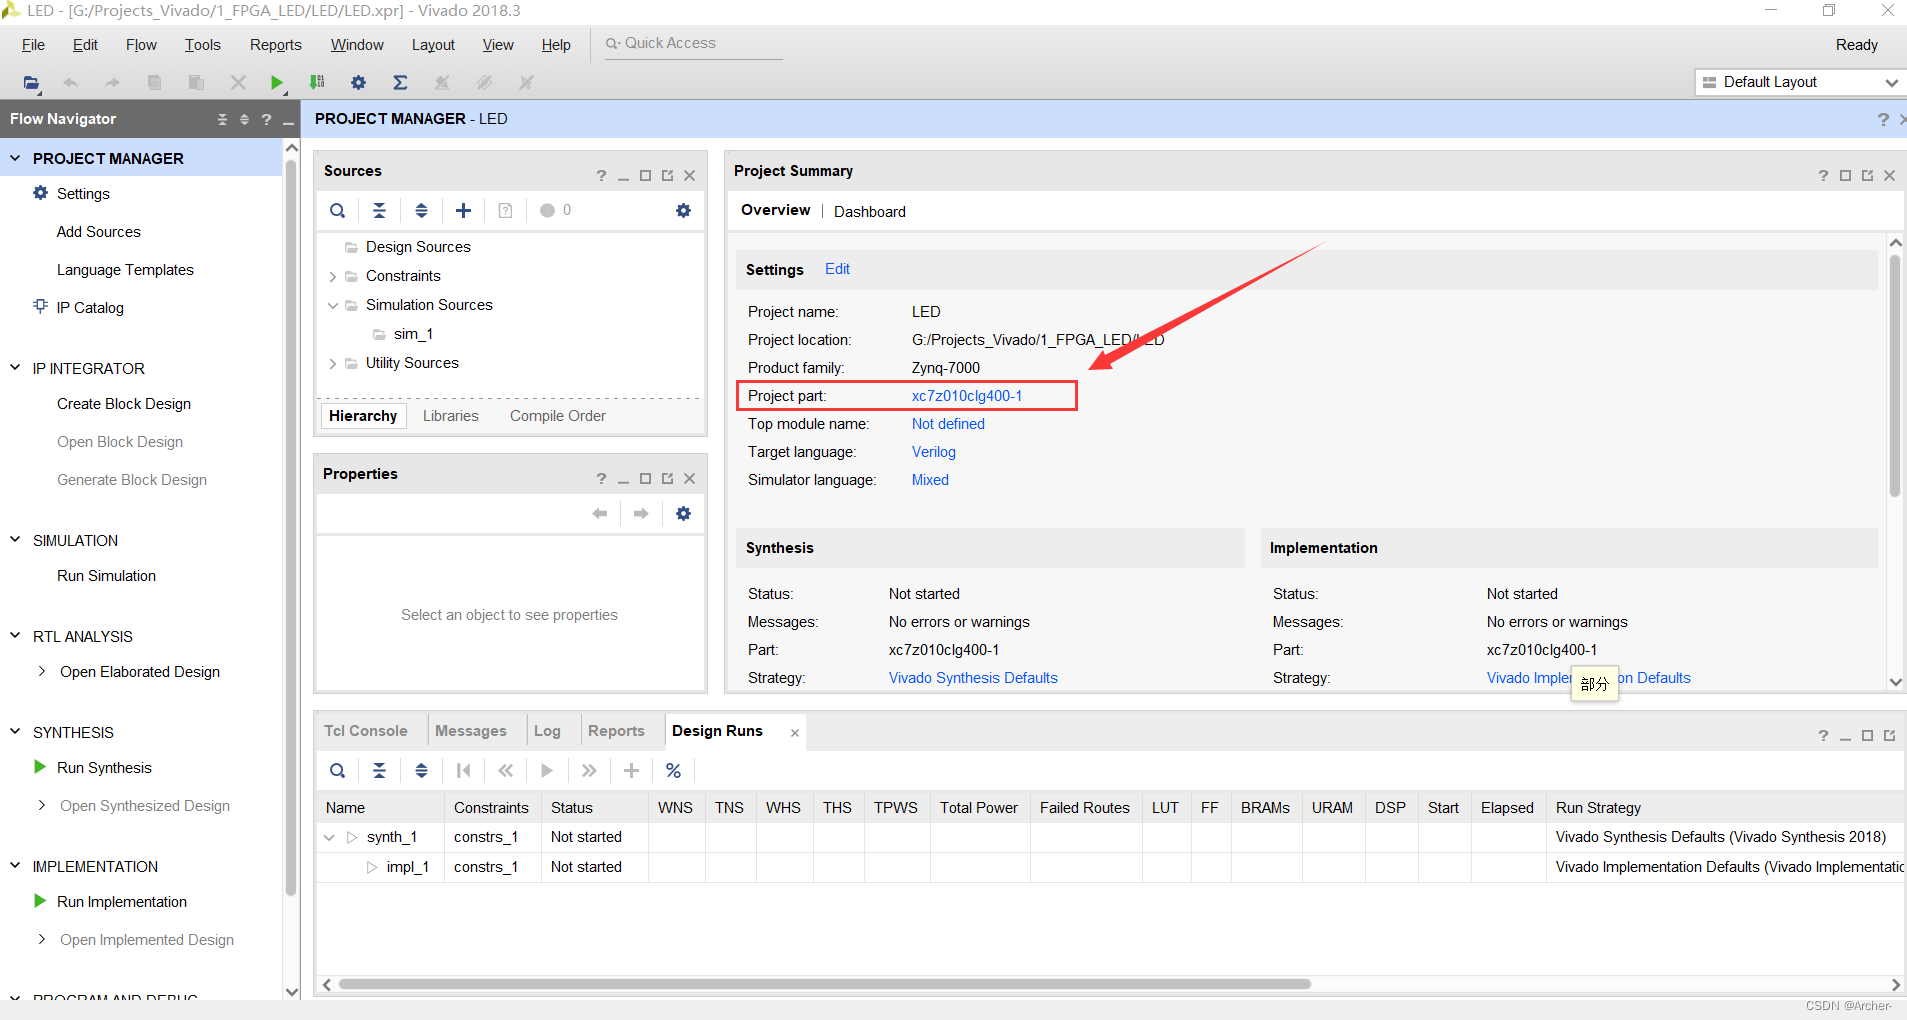Click reset to first step icon in Design Runs
This screenshot has height=1020, width=1907.
coord(463,771)
